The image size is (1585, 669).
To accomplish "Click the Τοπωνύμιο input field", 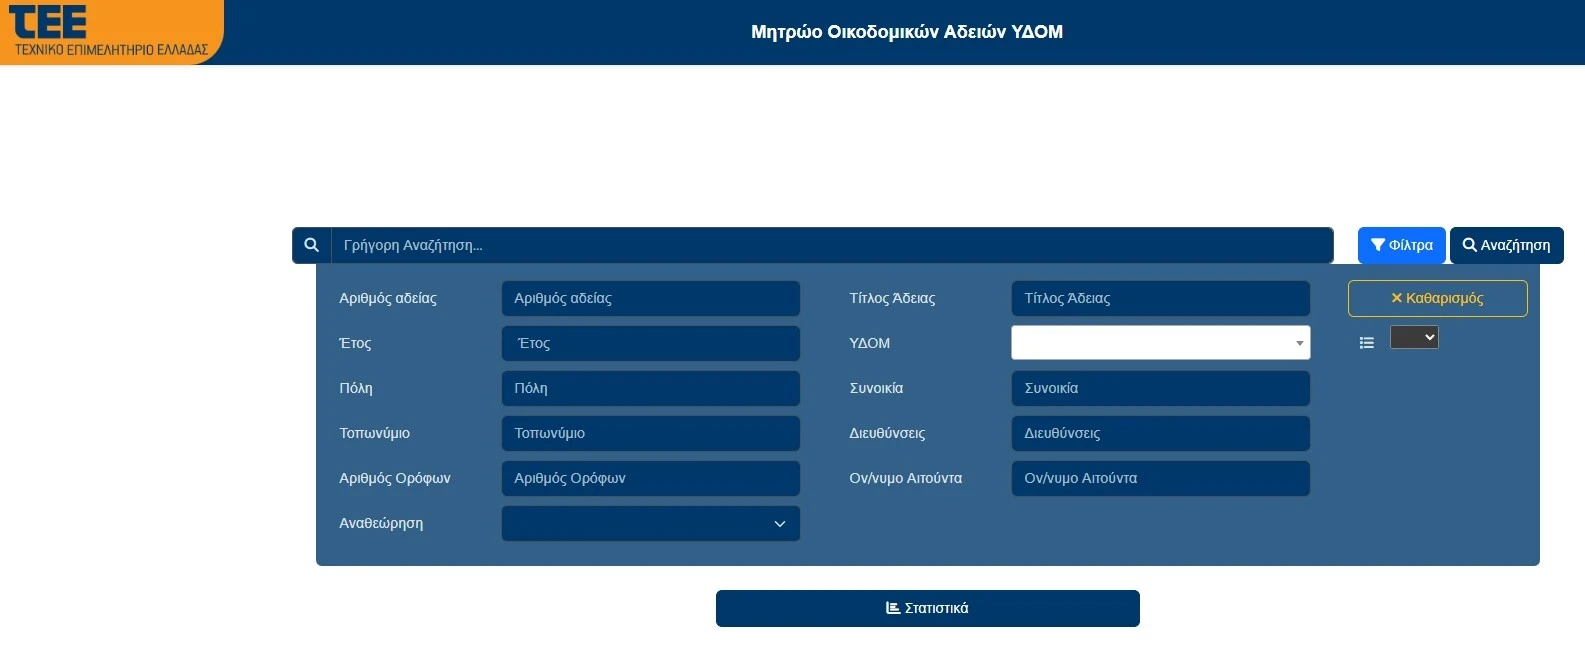I will click(650, 433).
